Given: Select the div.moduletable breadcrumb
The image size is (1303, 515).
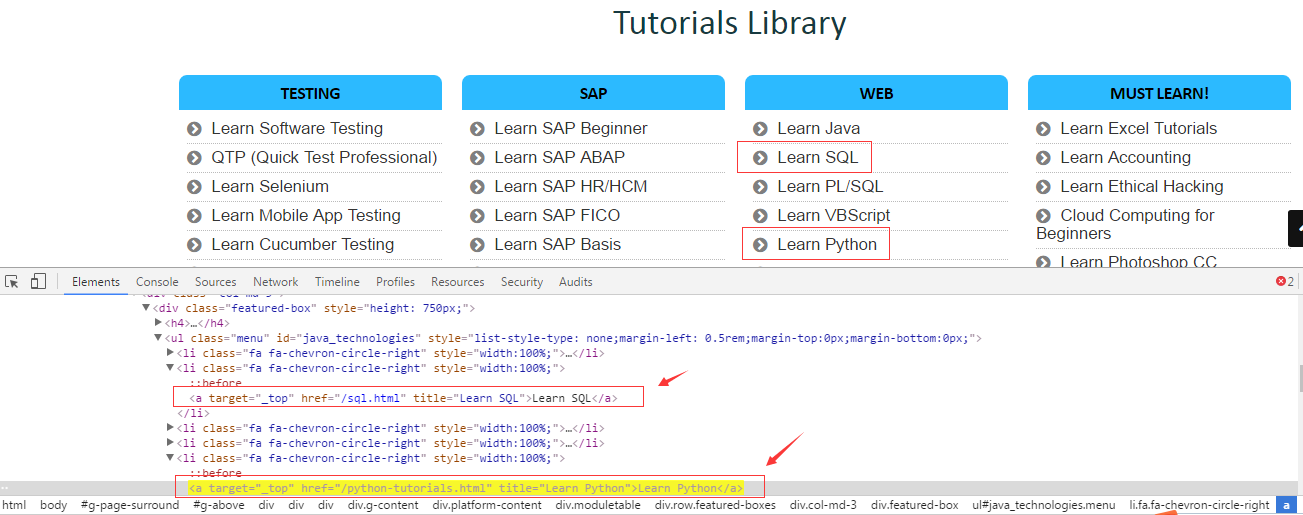Looking at the screenshot, I should 598,505.
